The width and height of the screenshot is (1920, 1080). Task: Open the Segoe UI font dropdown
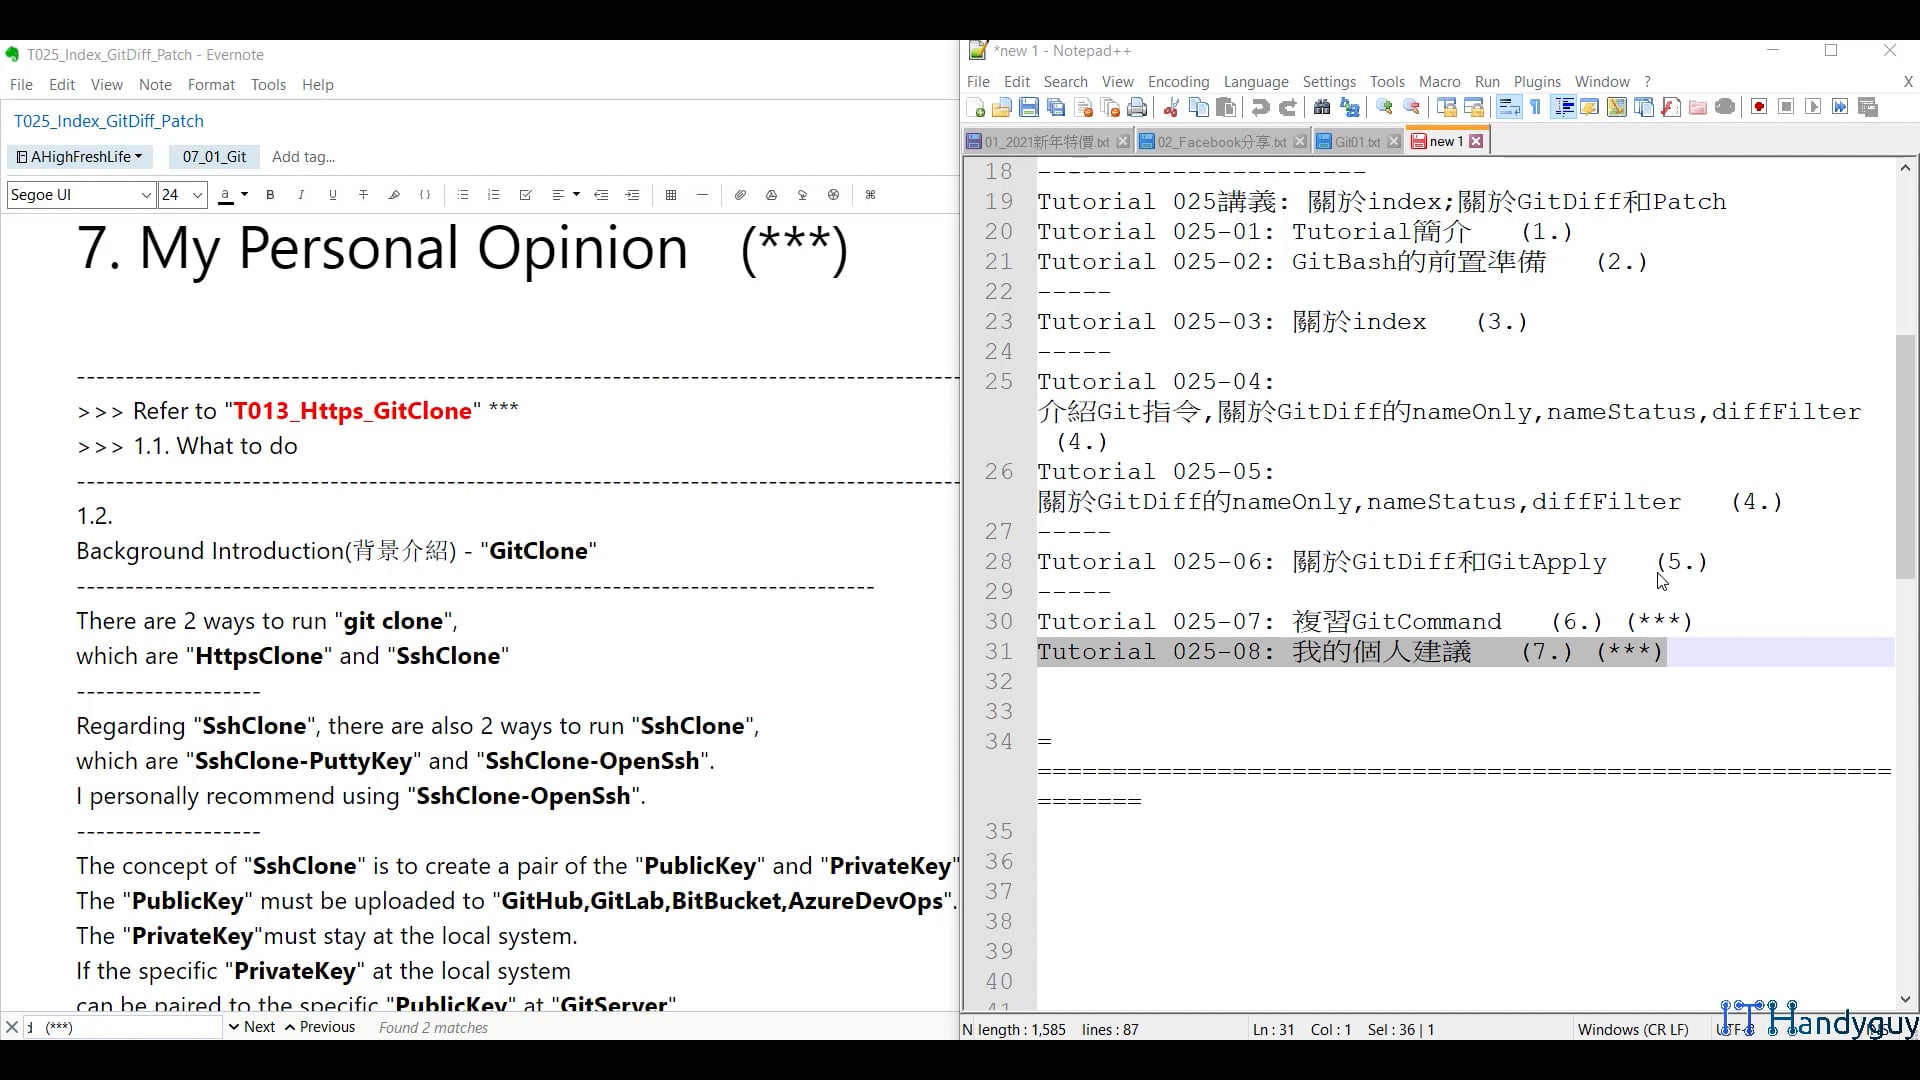[80, 195]
